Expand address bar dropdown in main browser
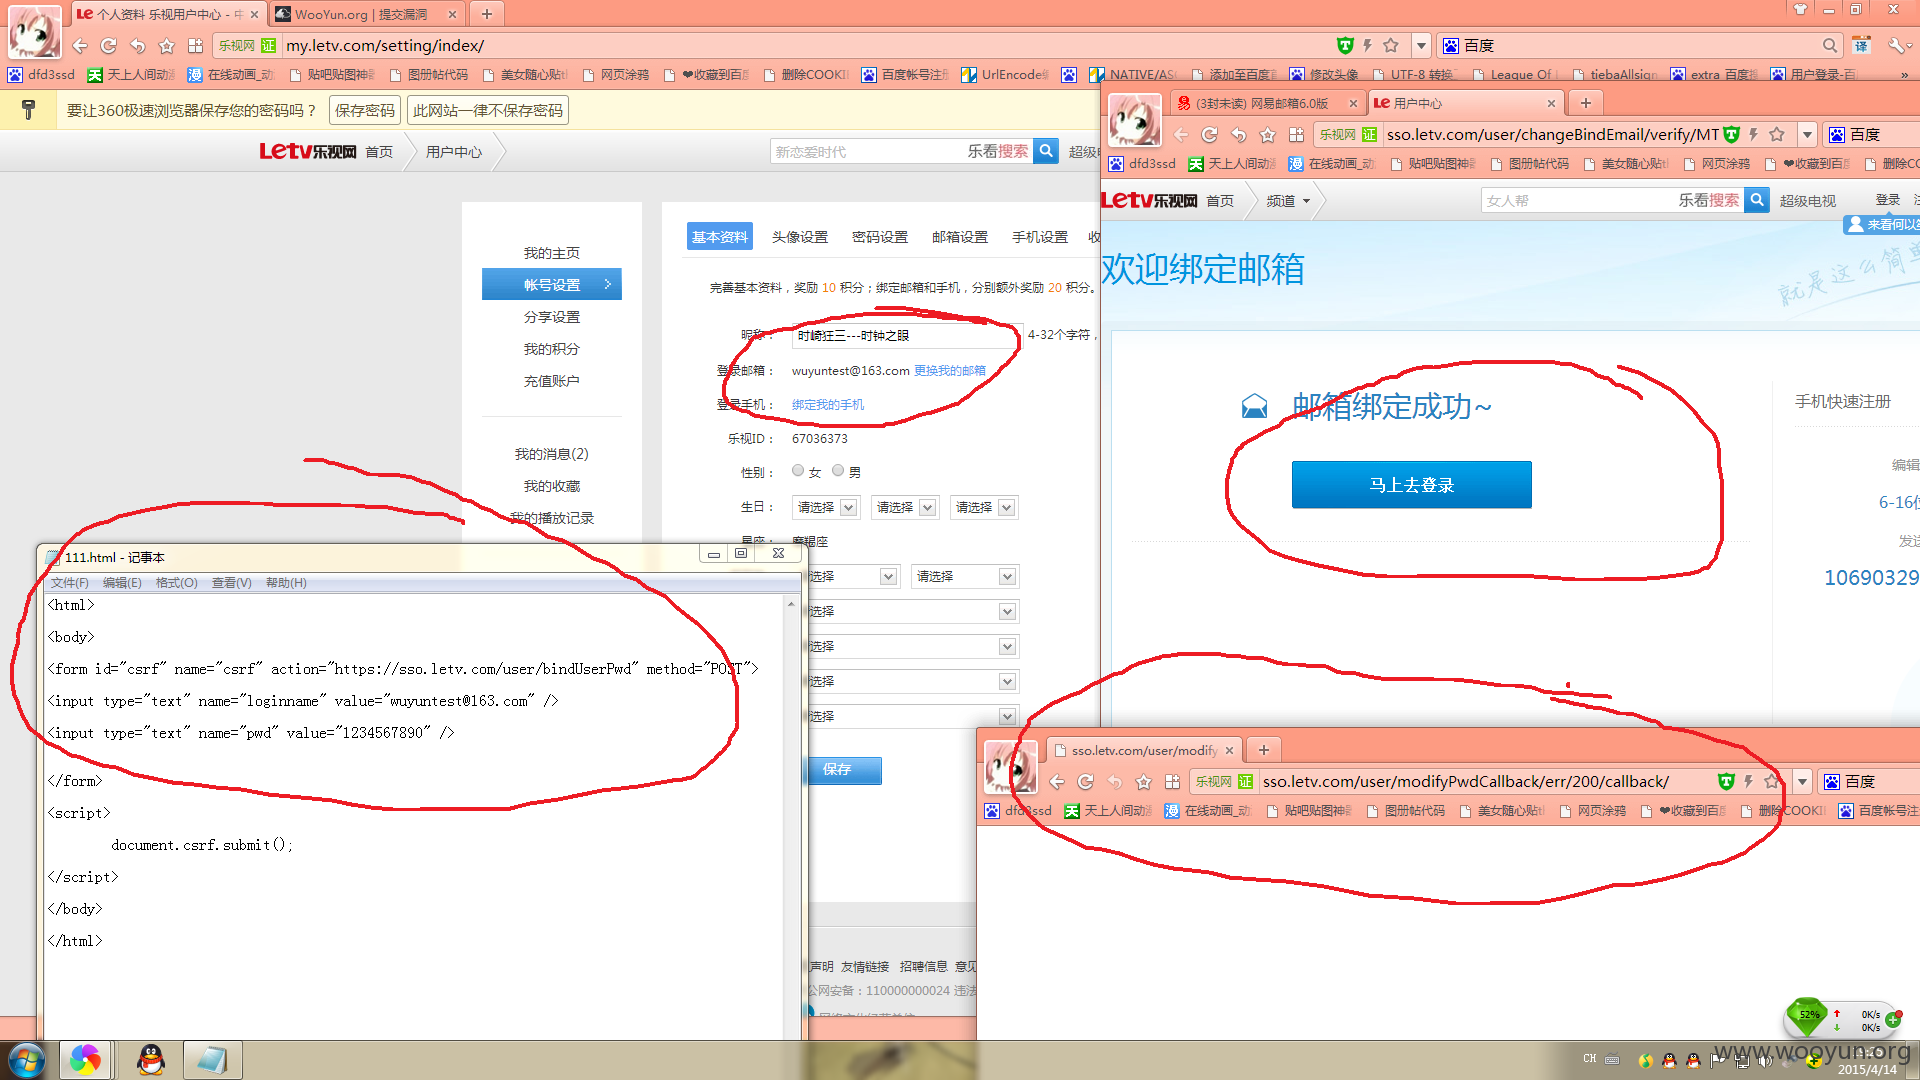Screen dimensions: 1920x1080 [1421, 46]
